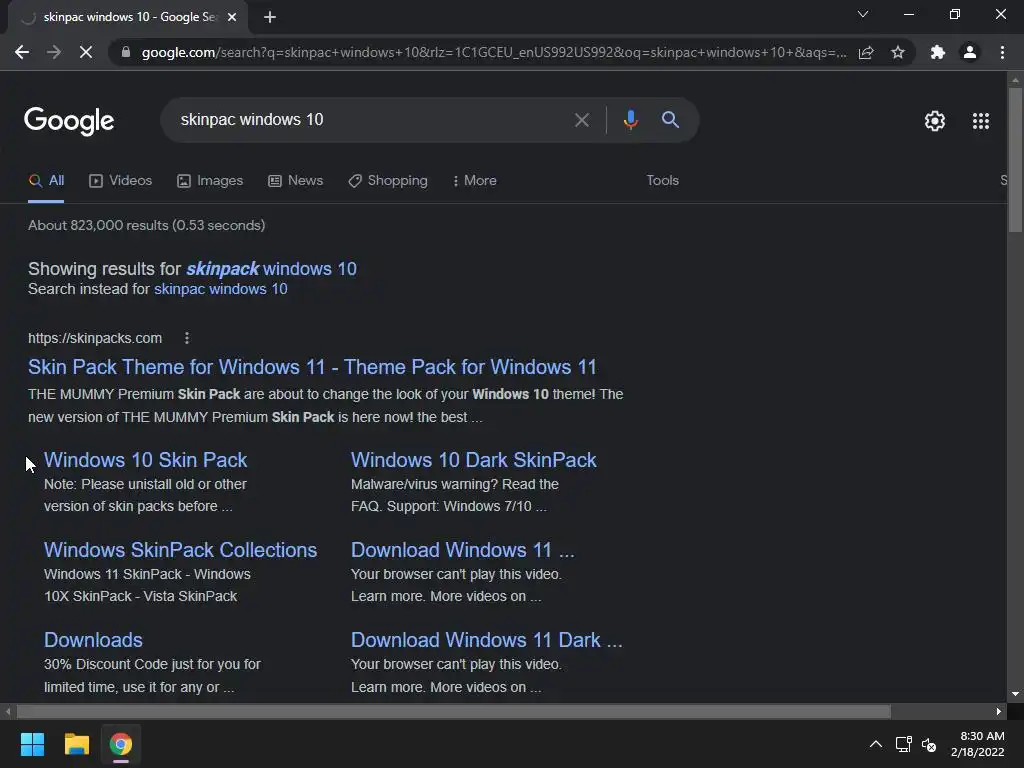Viewport: 1024px width, 768px height.
Task: Click the Chrome taskbar icon
Action: (x=121, y=744)
